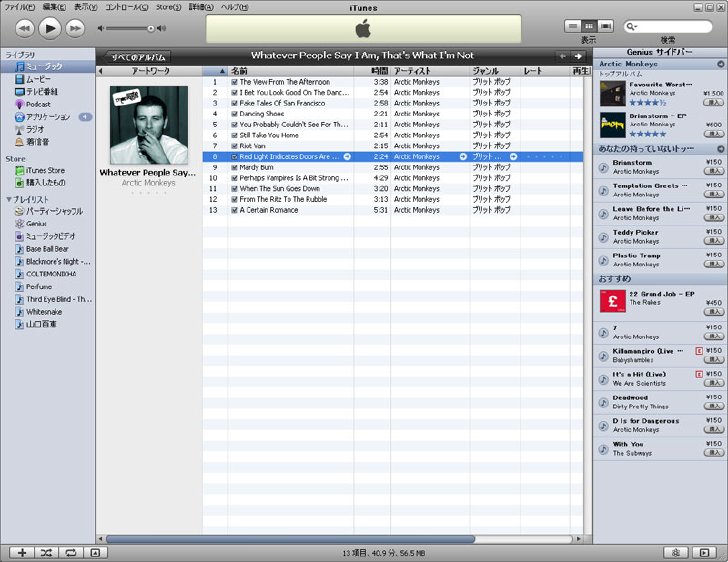Uncheck Dancing Shoes track checkbox

tap(234, 114)
